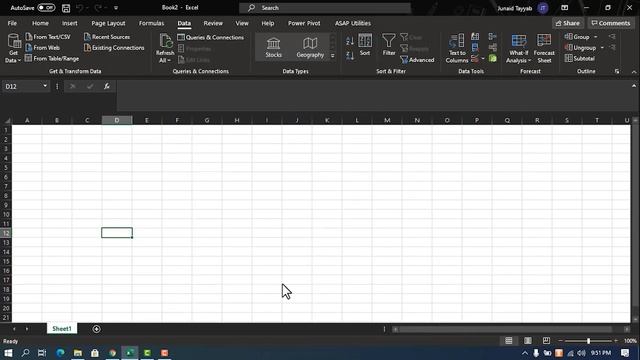This screenshot has width=640, height=360.
Task: Switch to Home tab
Action: pyautogui.click(x=40, y=23)
